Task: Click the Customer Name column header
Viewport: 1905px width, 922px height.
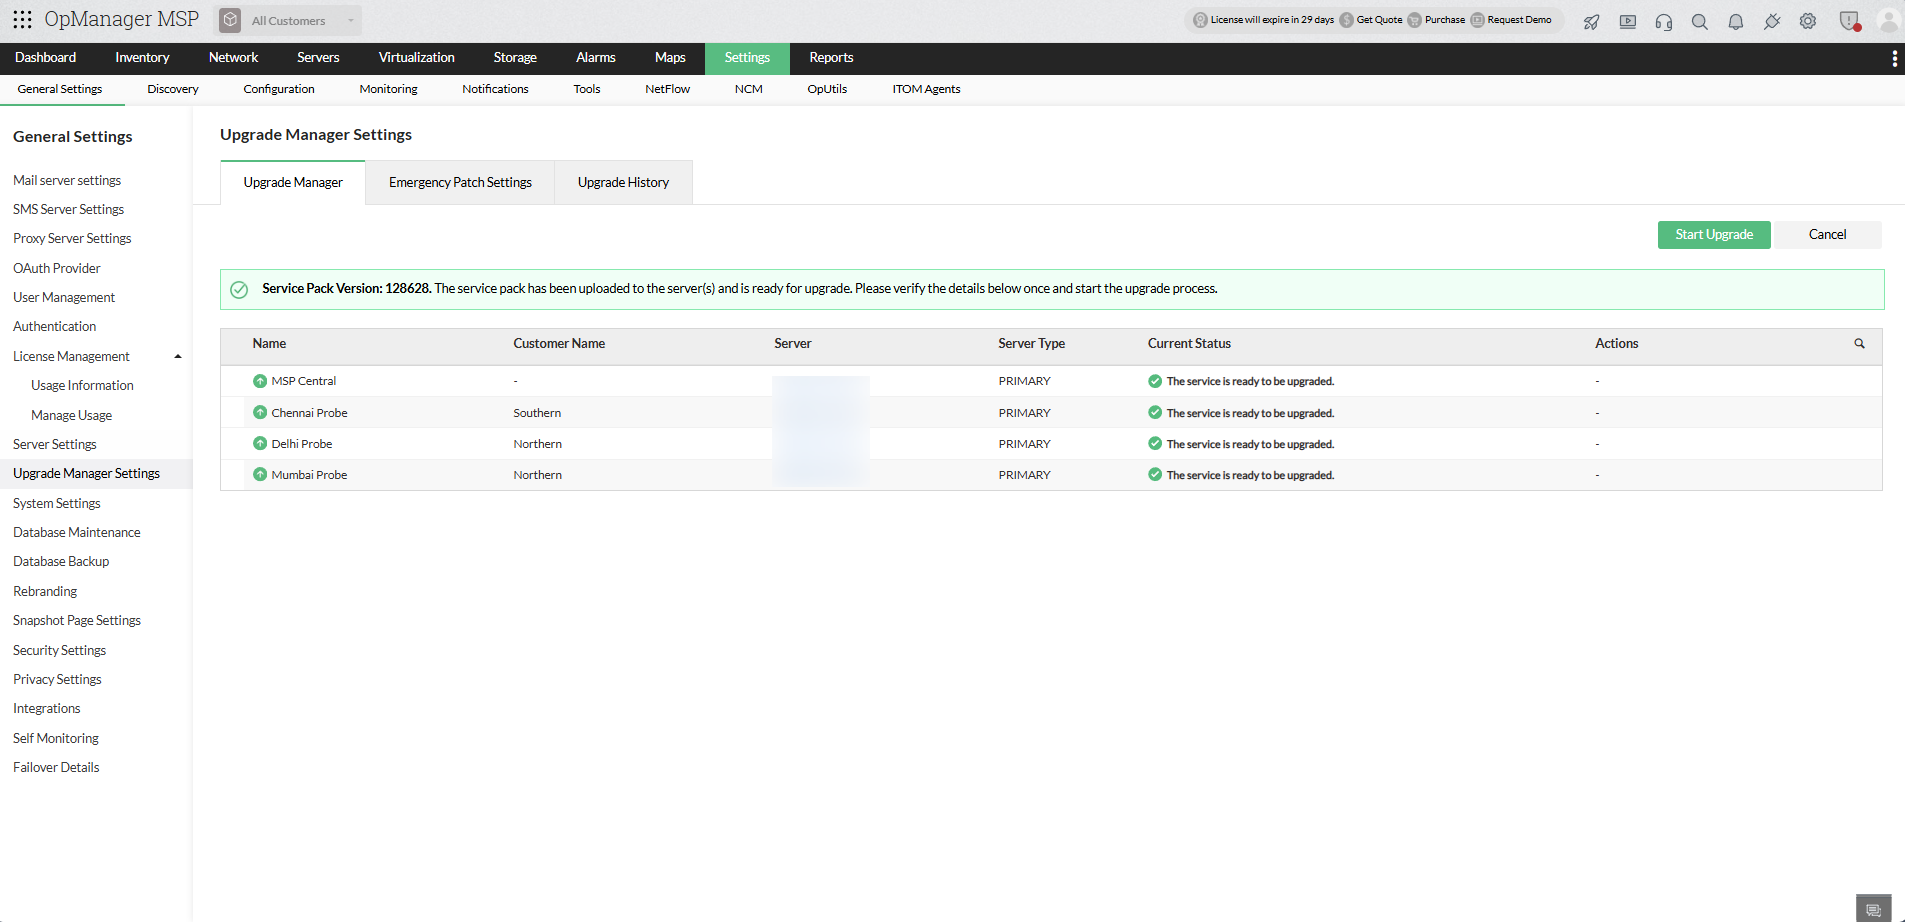Action: coord(559,343)
